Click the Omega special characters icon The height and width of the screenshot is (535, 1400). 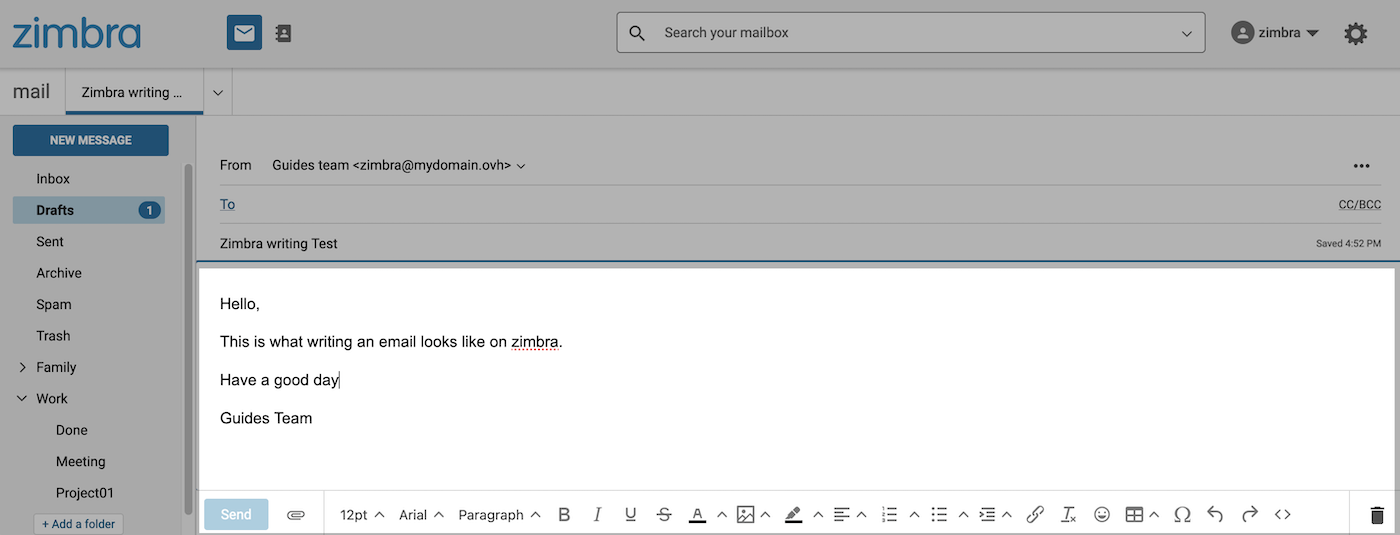pyautogui.click(x=1182, y=515)
